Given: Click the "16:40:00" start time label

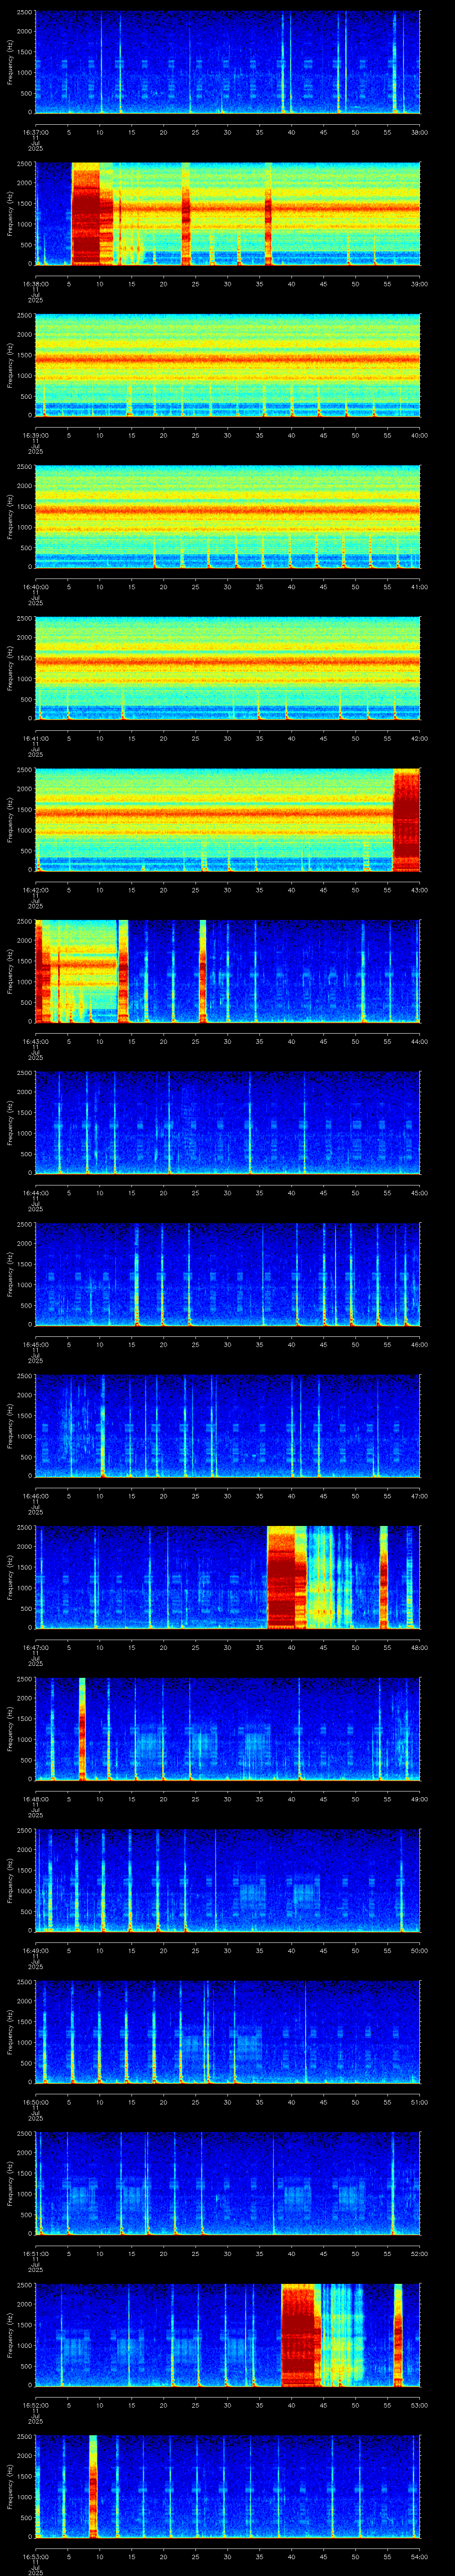Looking at the screenshot, I should tap(35, 586).
